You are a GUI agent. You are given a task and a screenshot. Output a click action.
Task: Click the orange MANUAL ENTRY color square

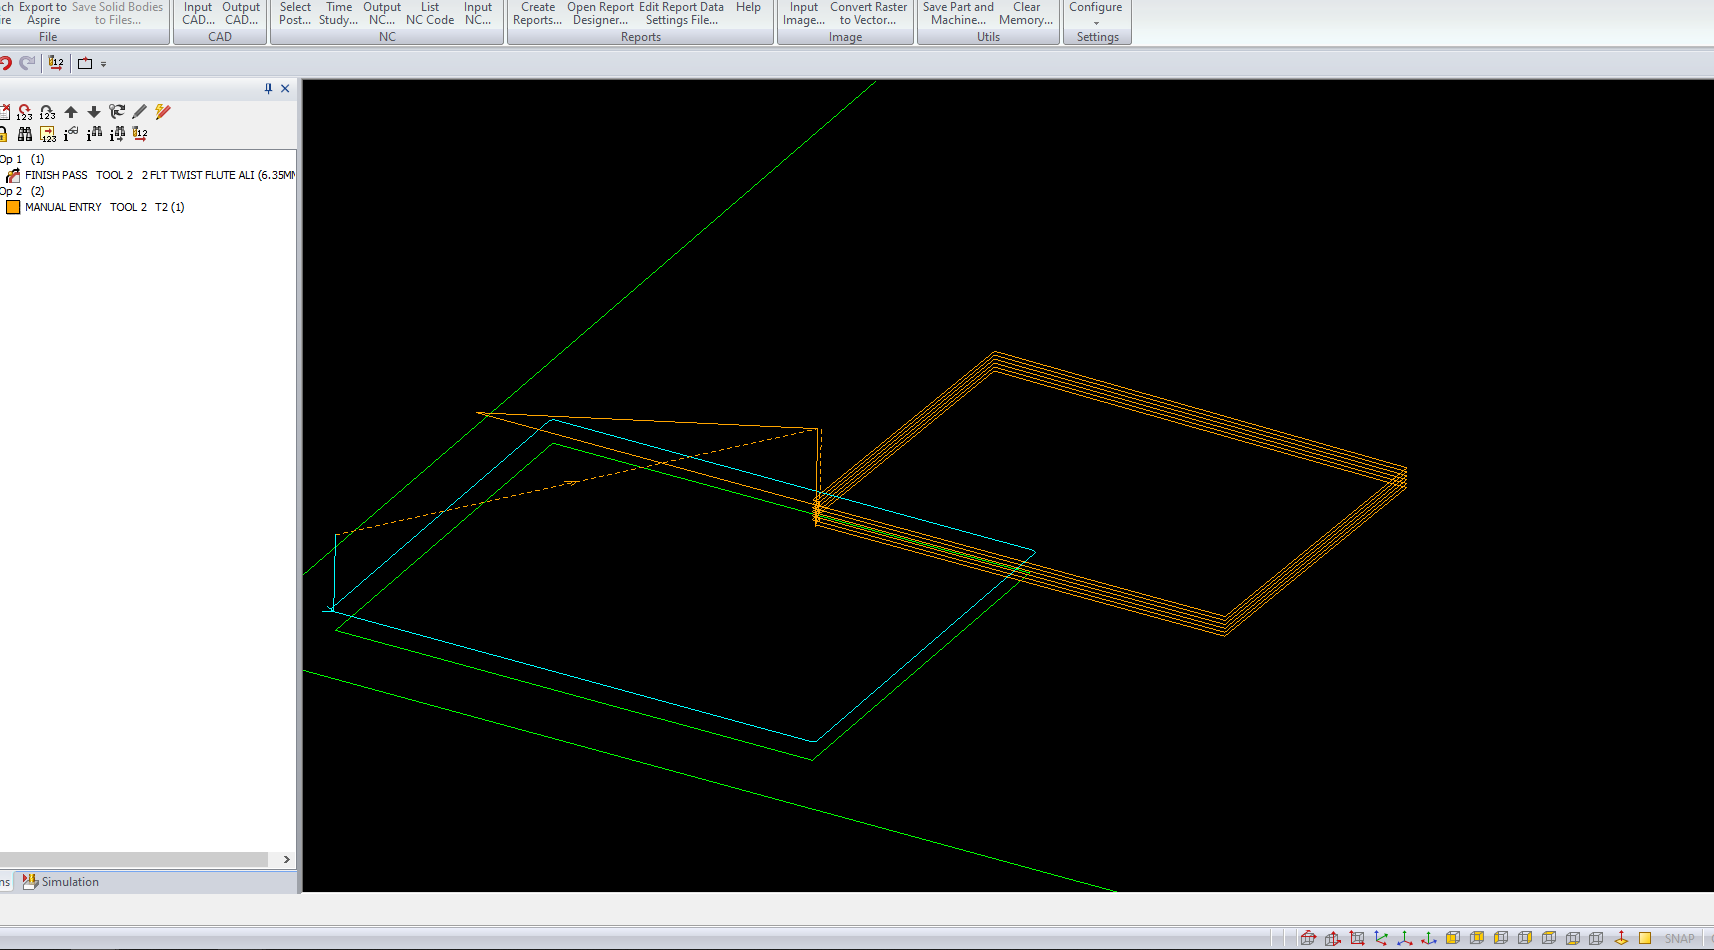pyautogui.click(x=13, y=207)
